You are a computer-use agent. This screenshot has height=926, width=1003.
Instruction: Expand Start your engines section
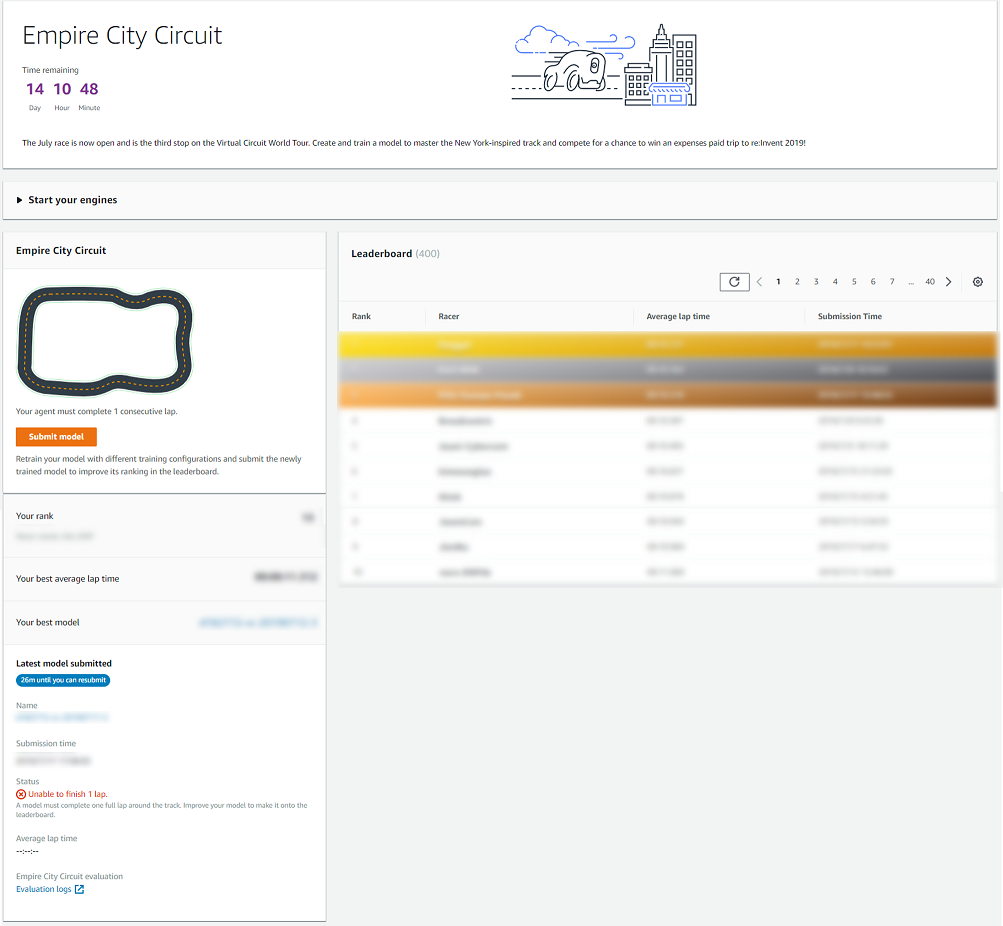tap(20, 200)
